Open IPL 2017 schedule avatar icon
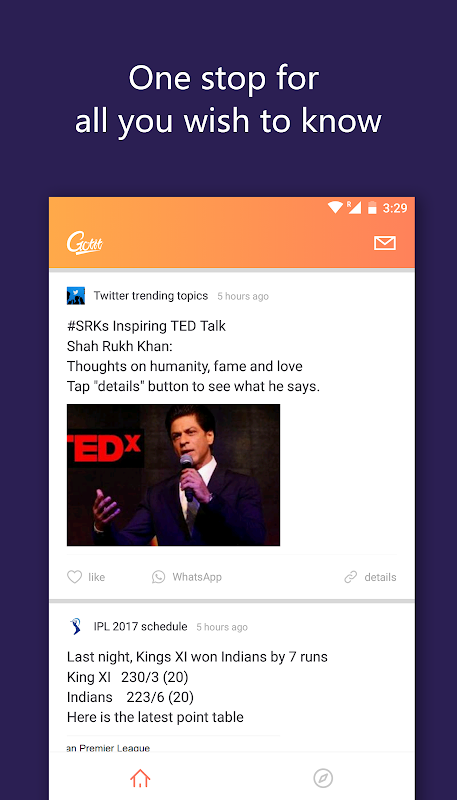 coord(76,627)
